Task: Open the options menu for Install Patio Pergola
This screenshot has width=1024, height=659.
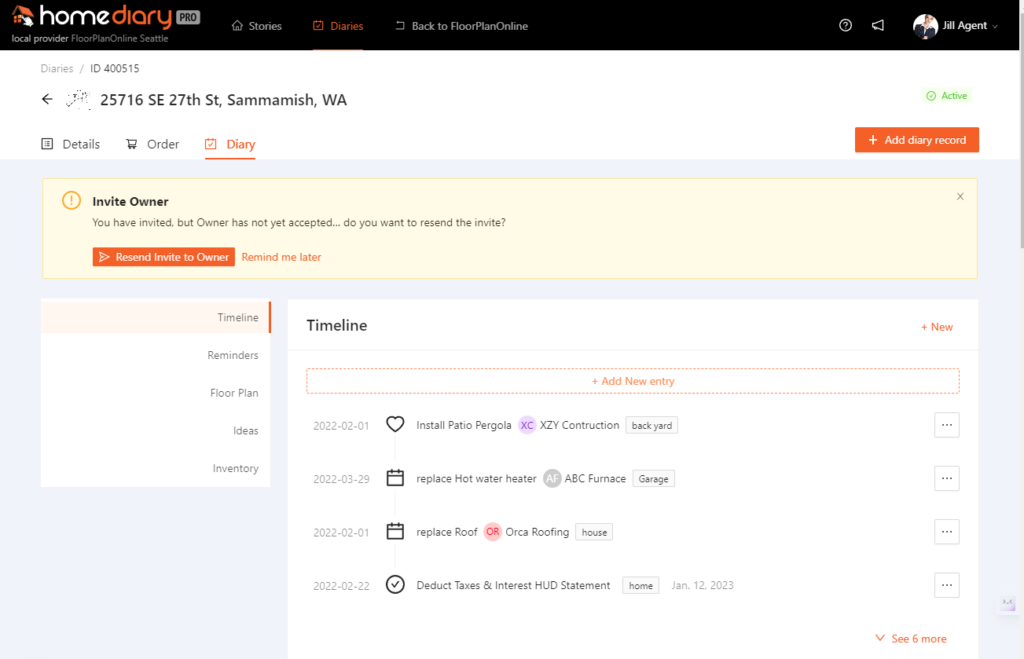Action: coord(946,425)
